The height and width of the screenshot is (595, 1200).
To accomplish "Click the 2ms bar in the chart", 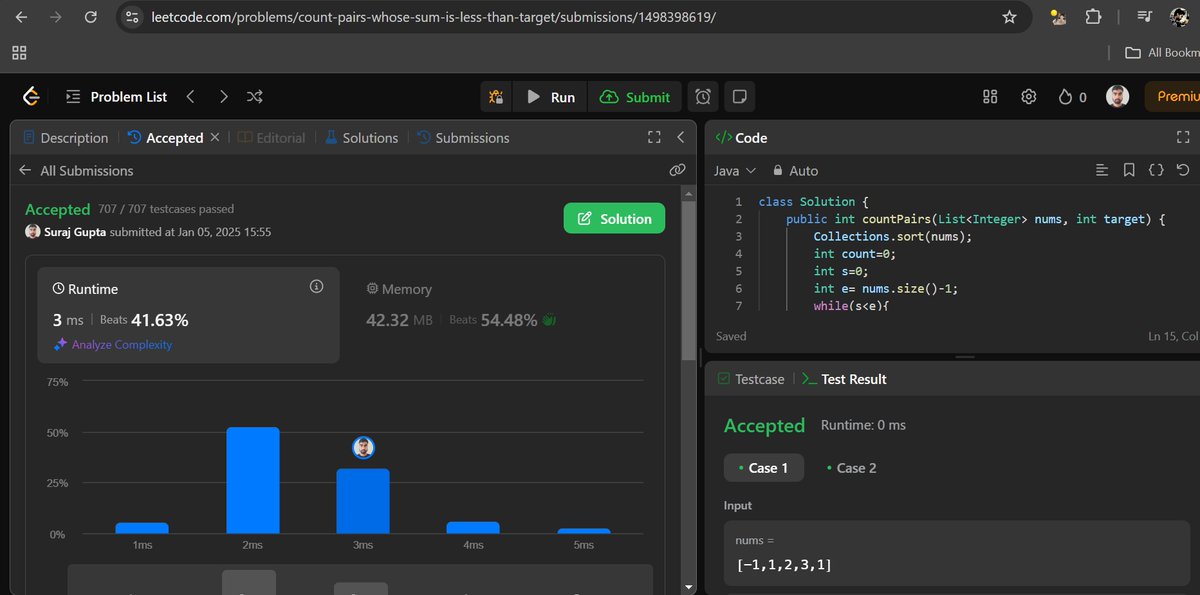I will [x=252, y=481].
